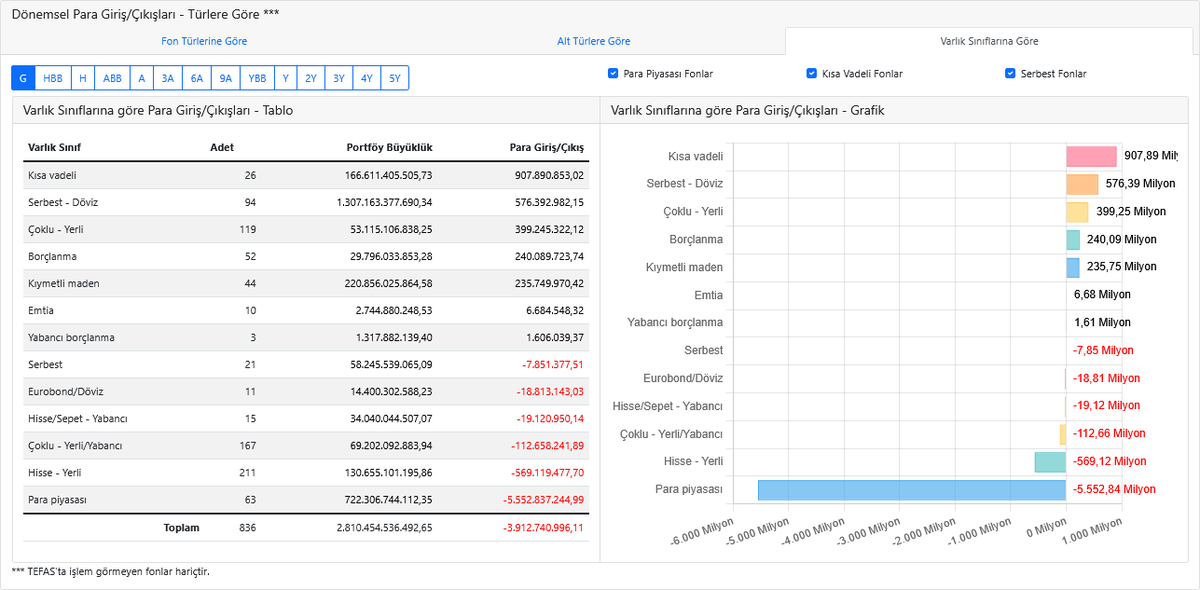Click the Eurobond/Döviz chart axis label

click(x=683, y=378)
